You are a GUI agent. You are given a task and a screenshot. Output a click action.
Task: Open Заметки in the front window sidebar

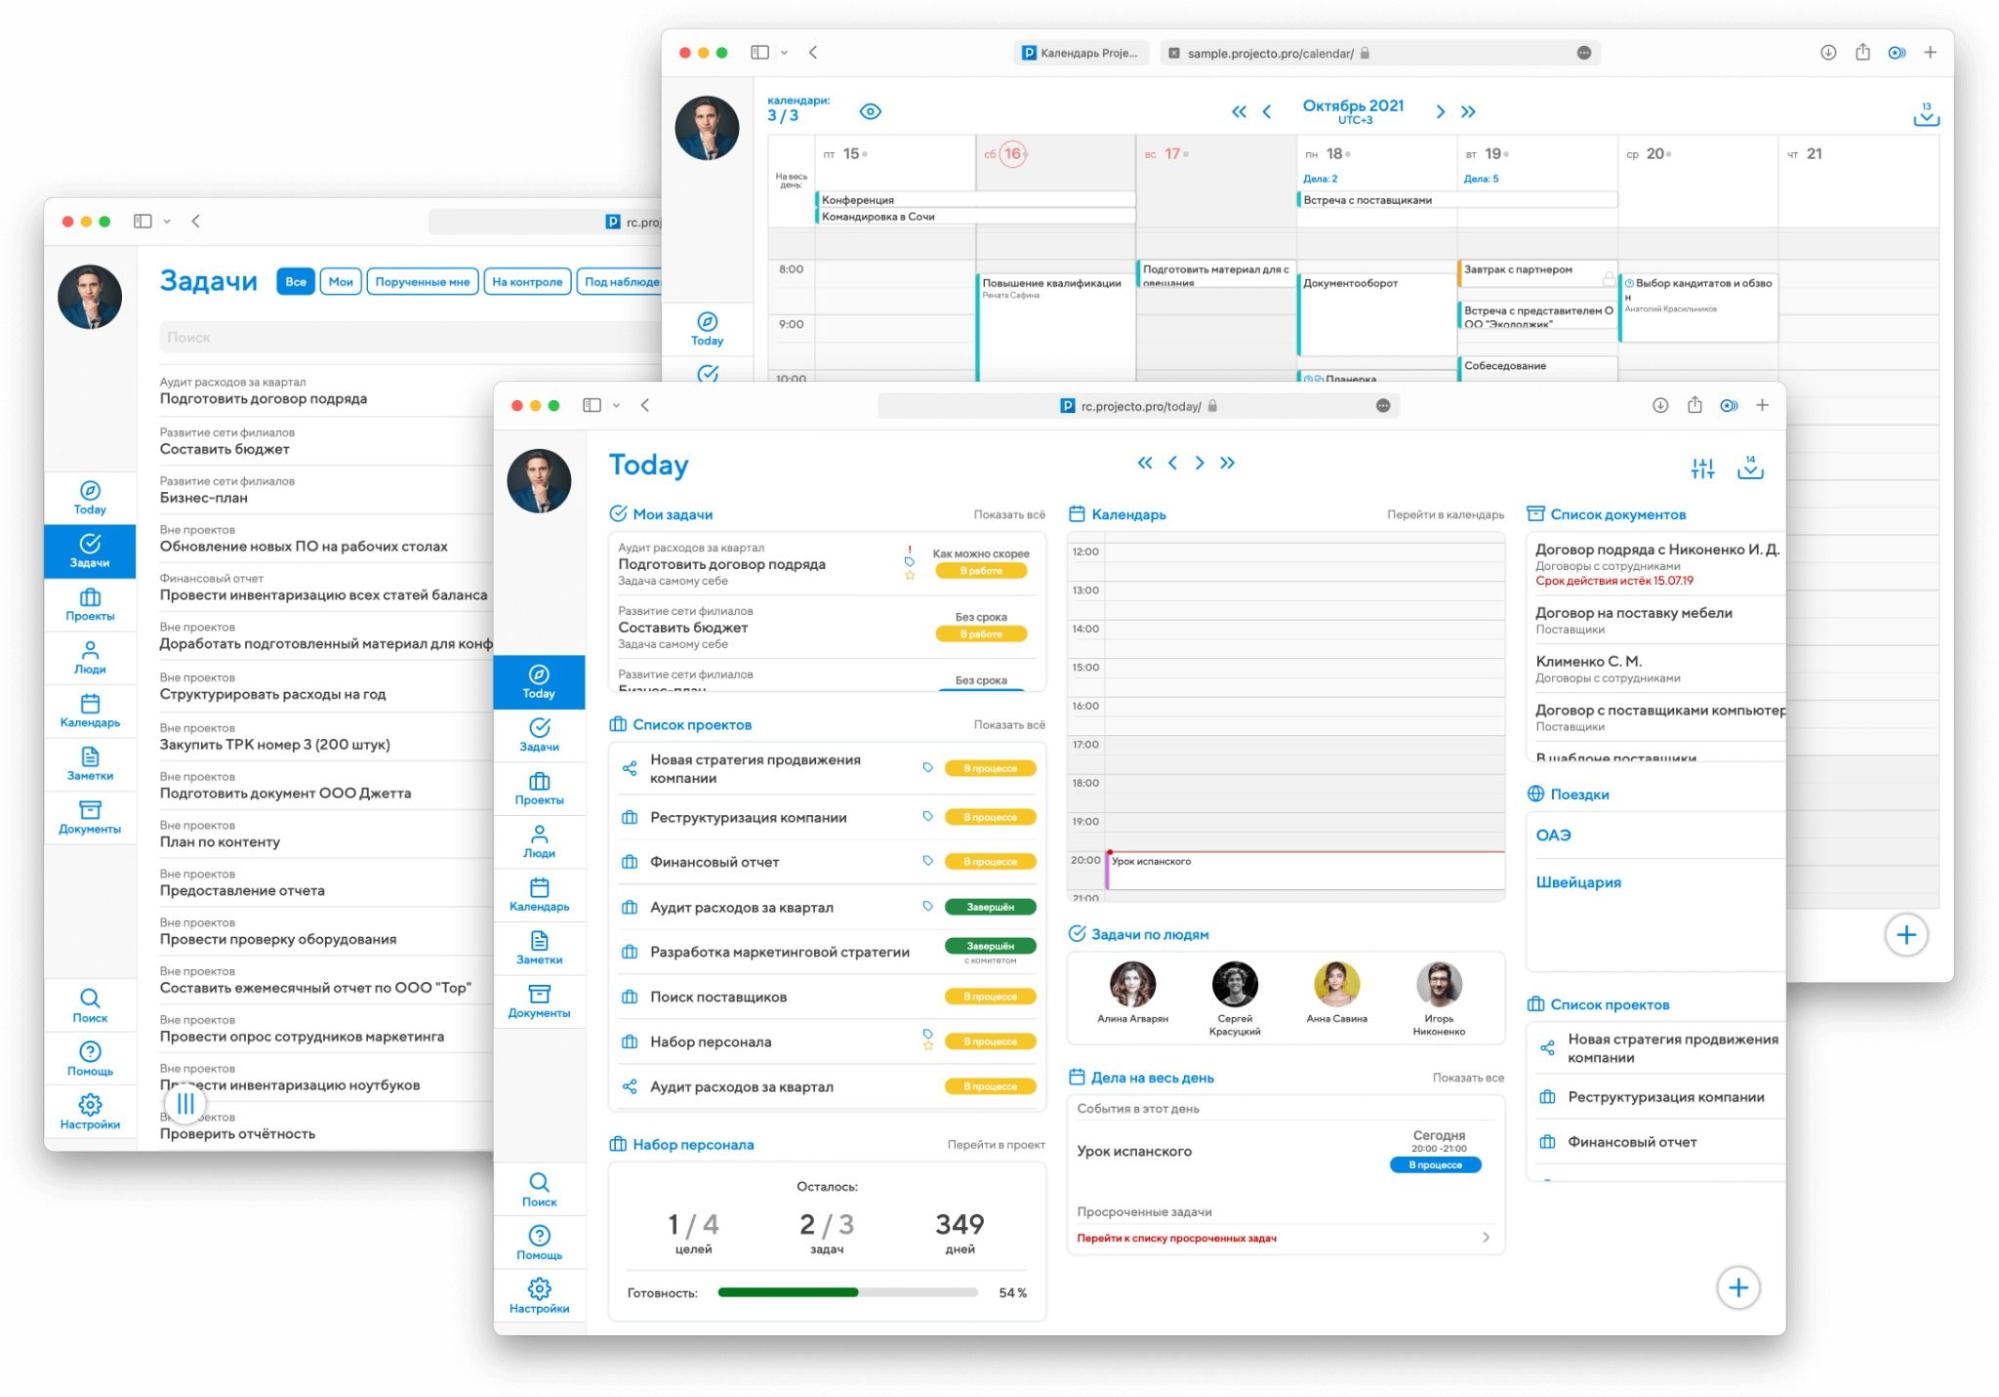coord(538,946)
